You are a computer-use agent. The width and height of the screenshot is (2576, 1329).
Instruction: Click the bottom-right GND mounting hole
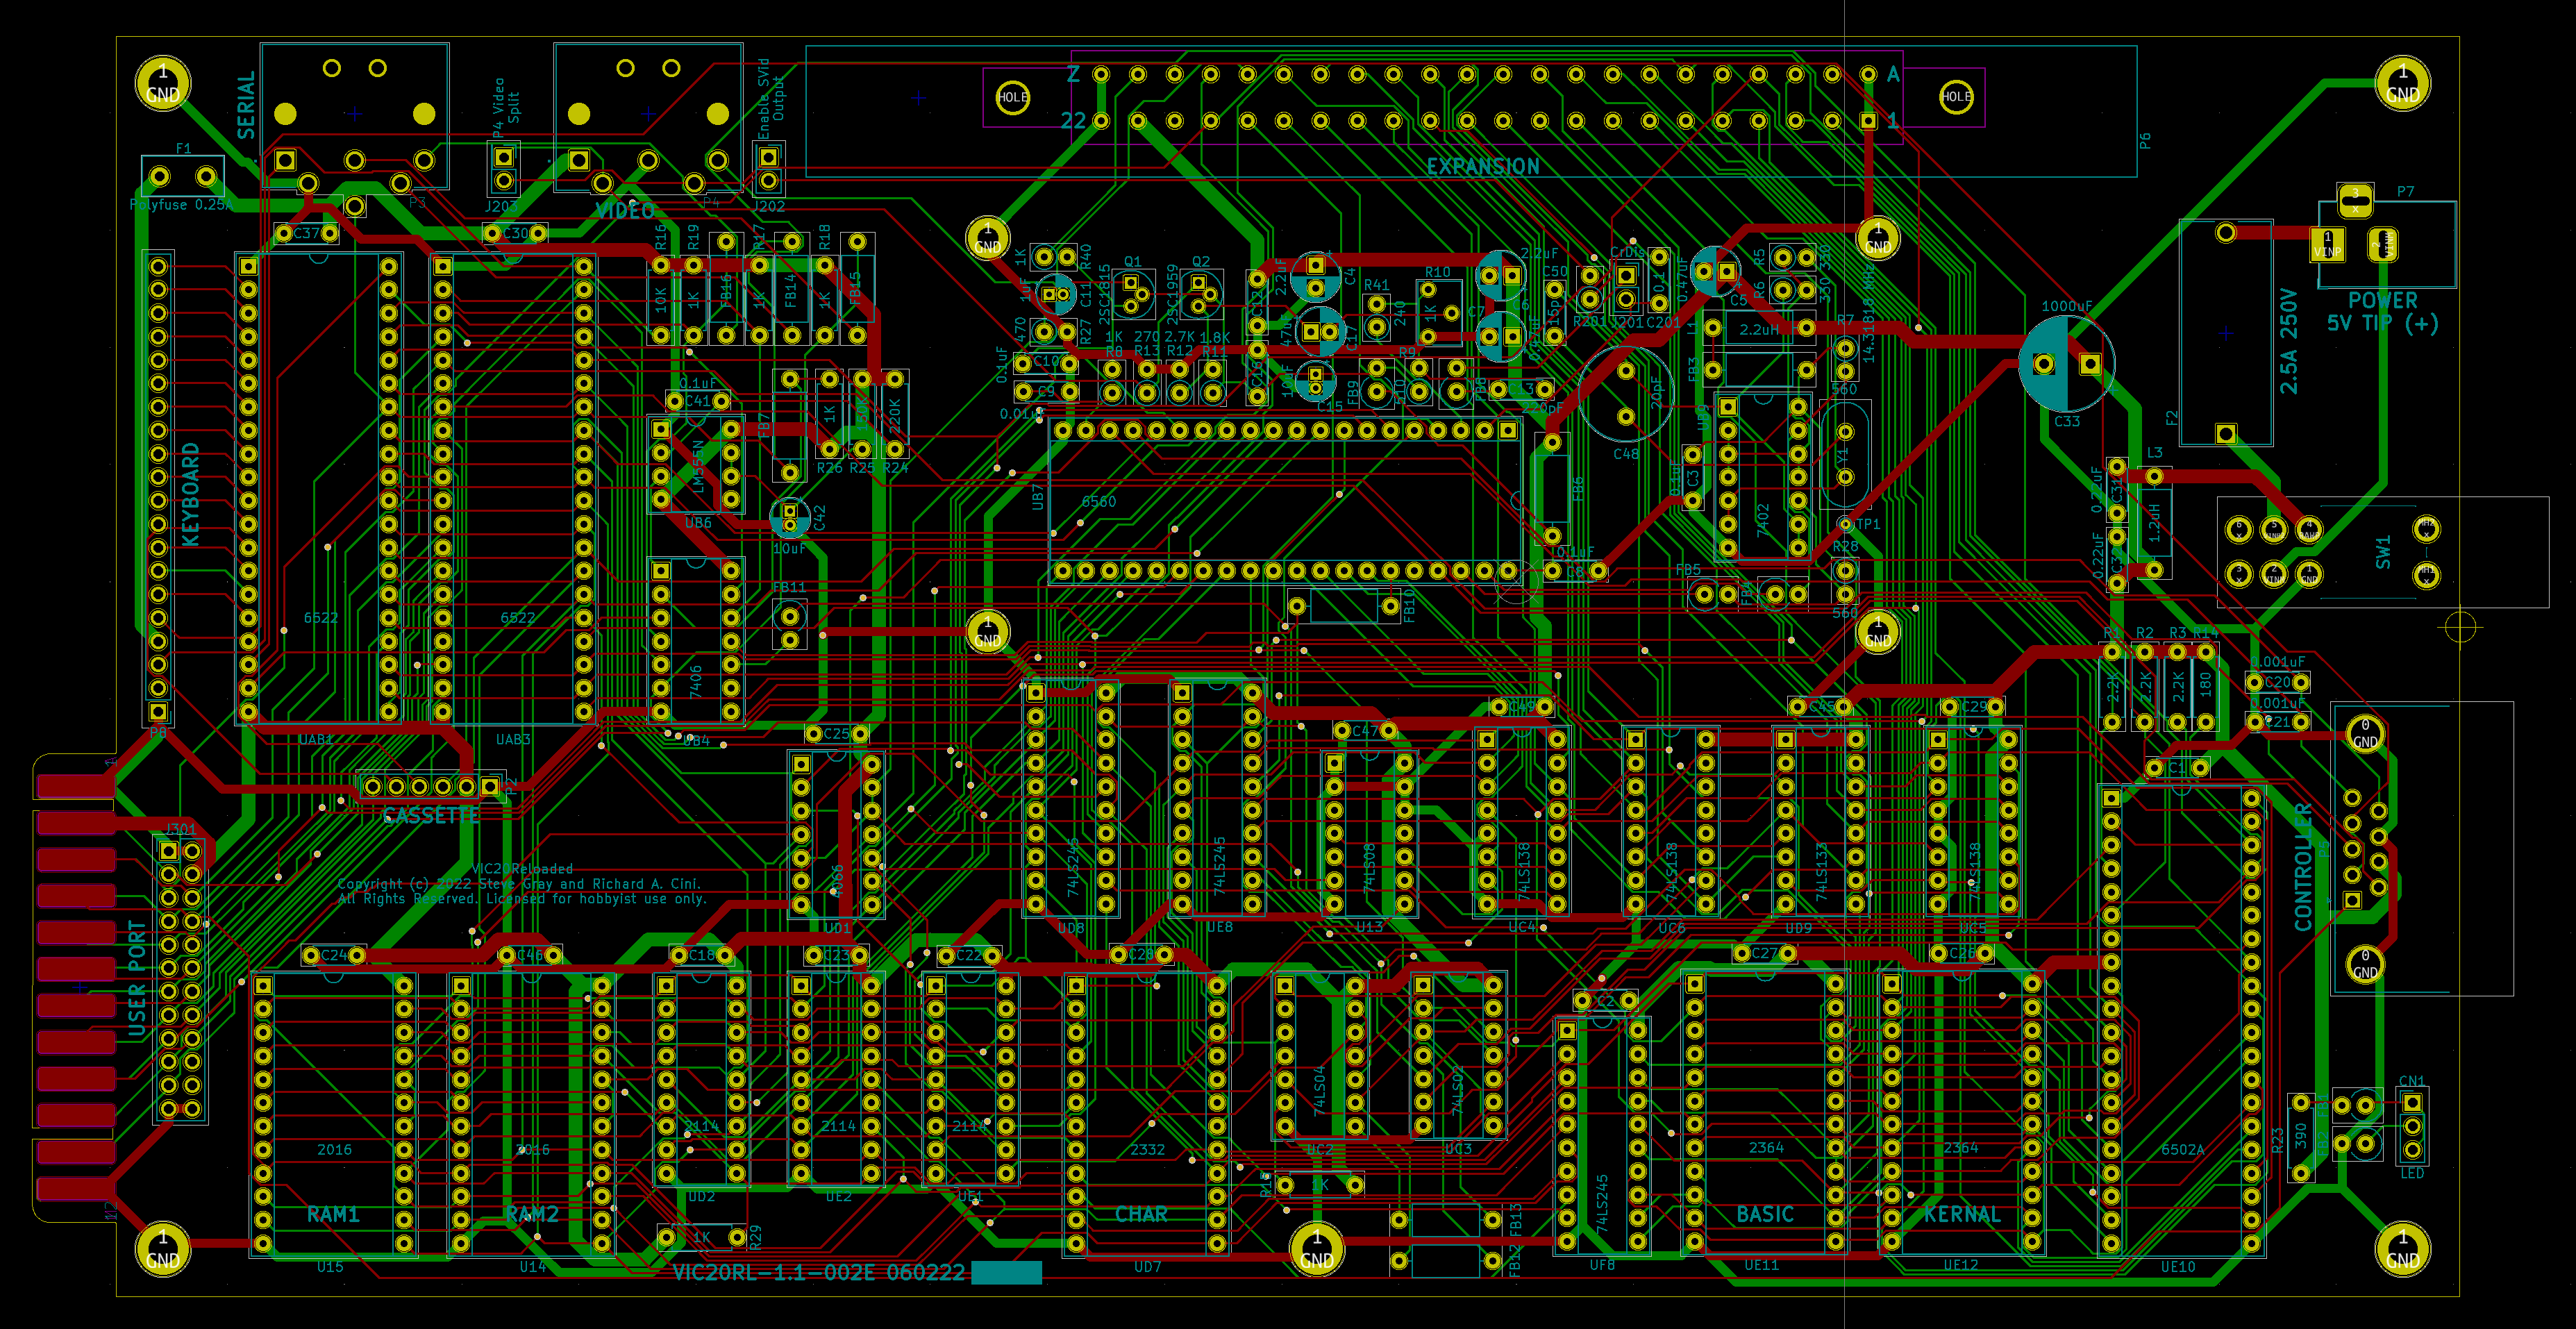[x=2402, y=1248]
